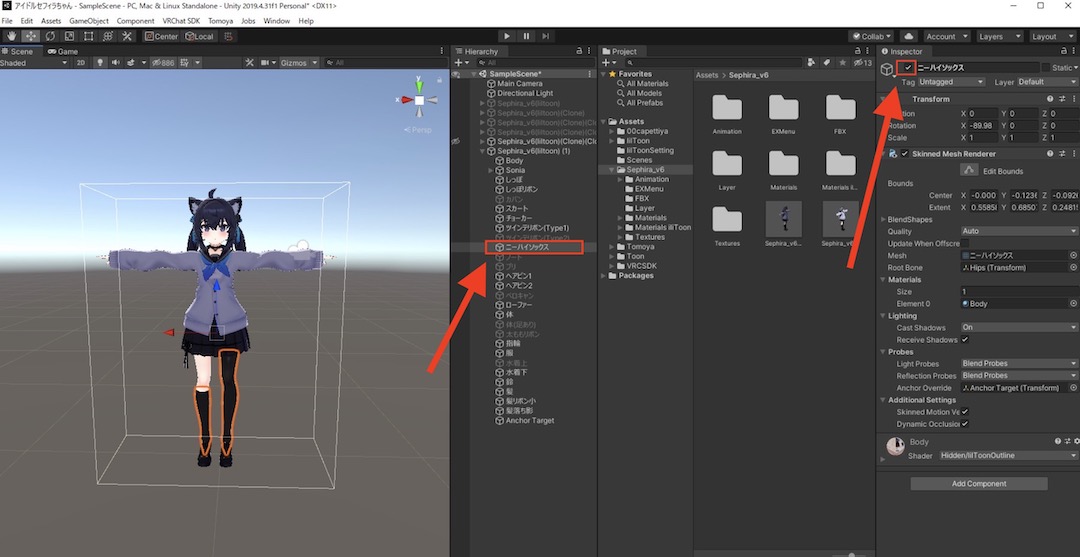Screen dimensions: 1080x557
Task: Open the Assets menu
Action: click(x=51, y=21)
